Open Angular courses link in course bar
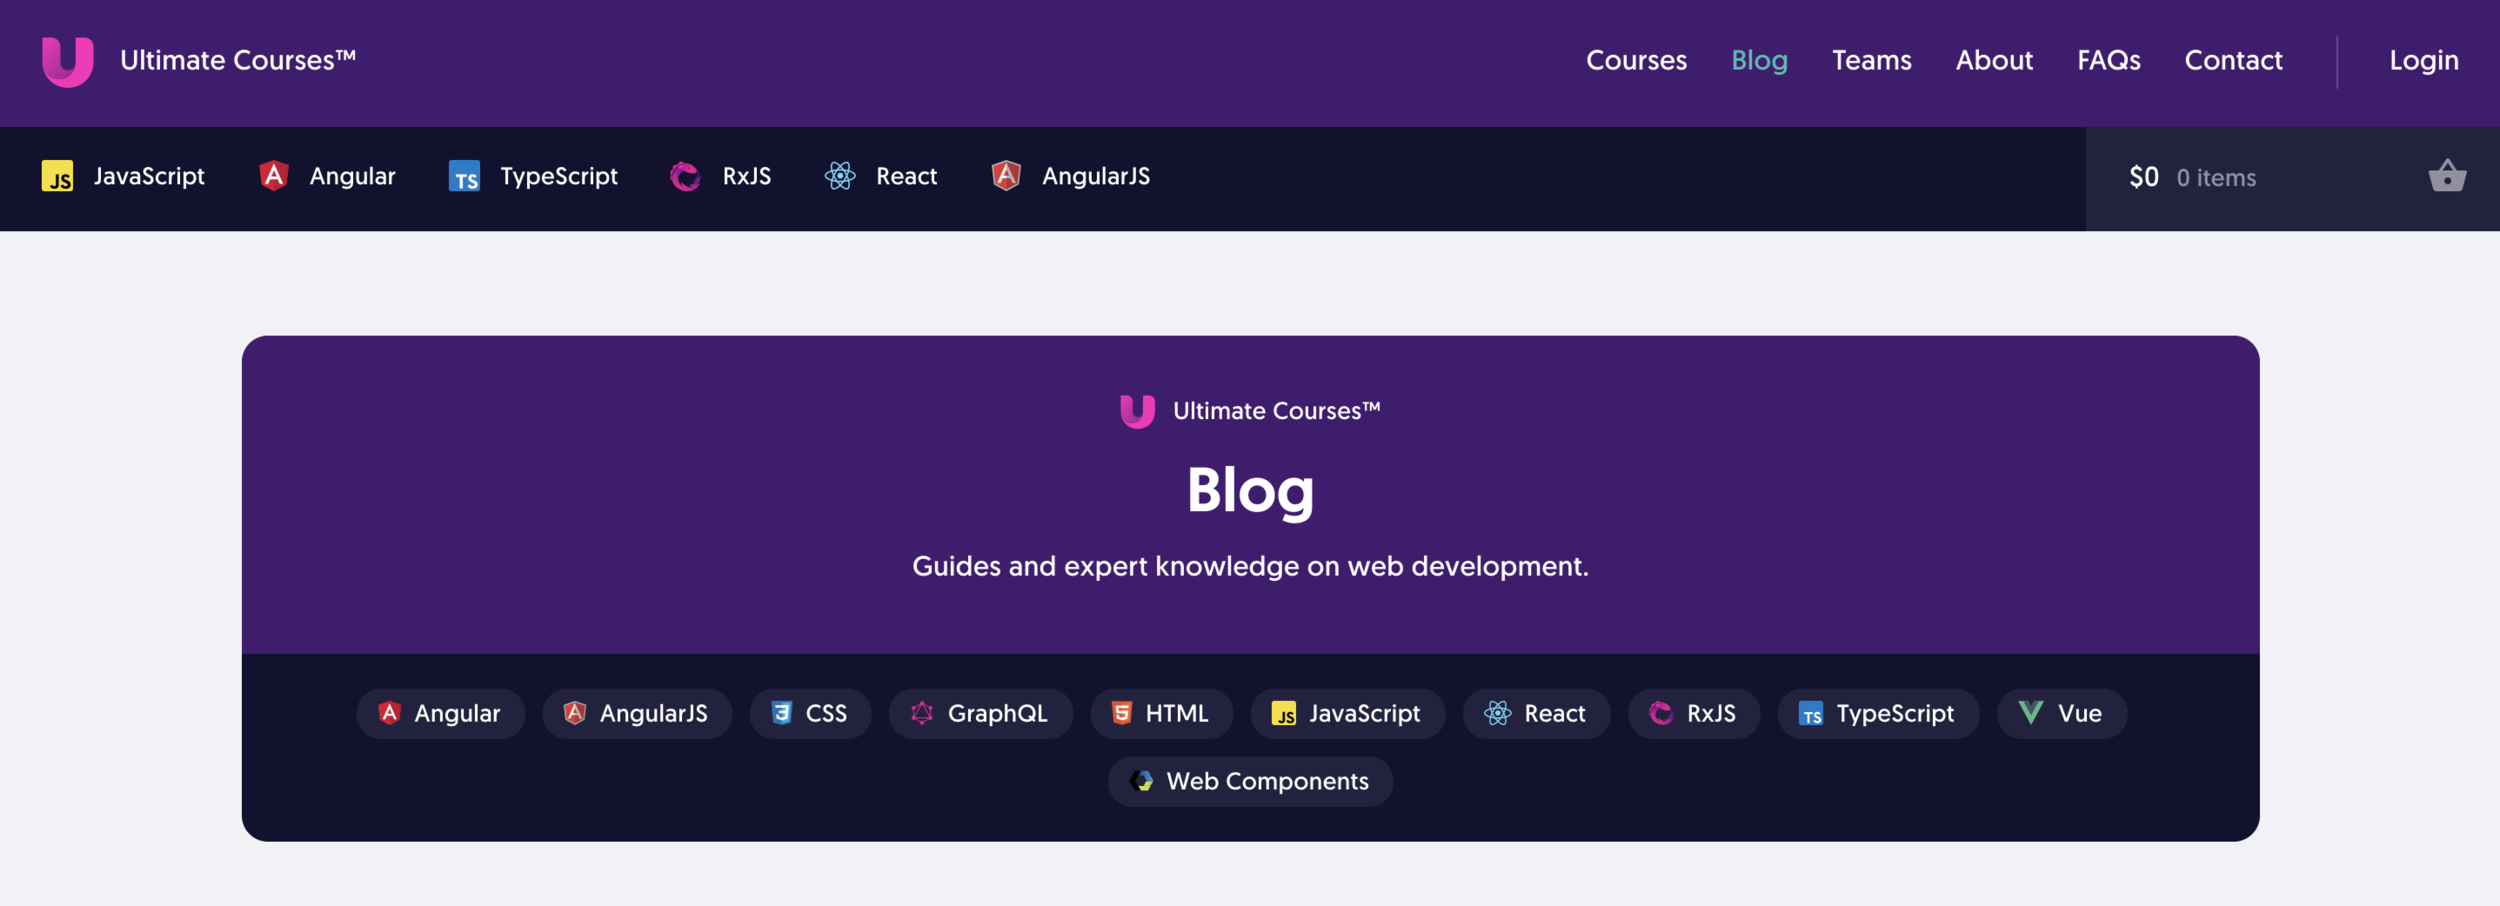 point(352,176)
